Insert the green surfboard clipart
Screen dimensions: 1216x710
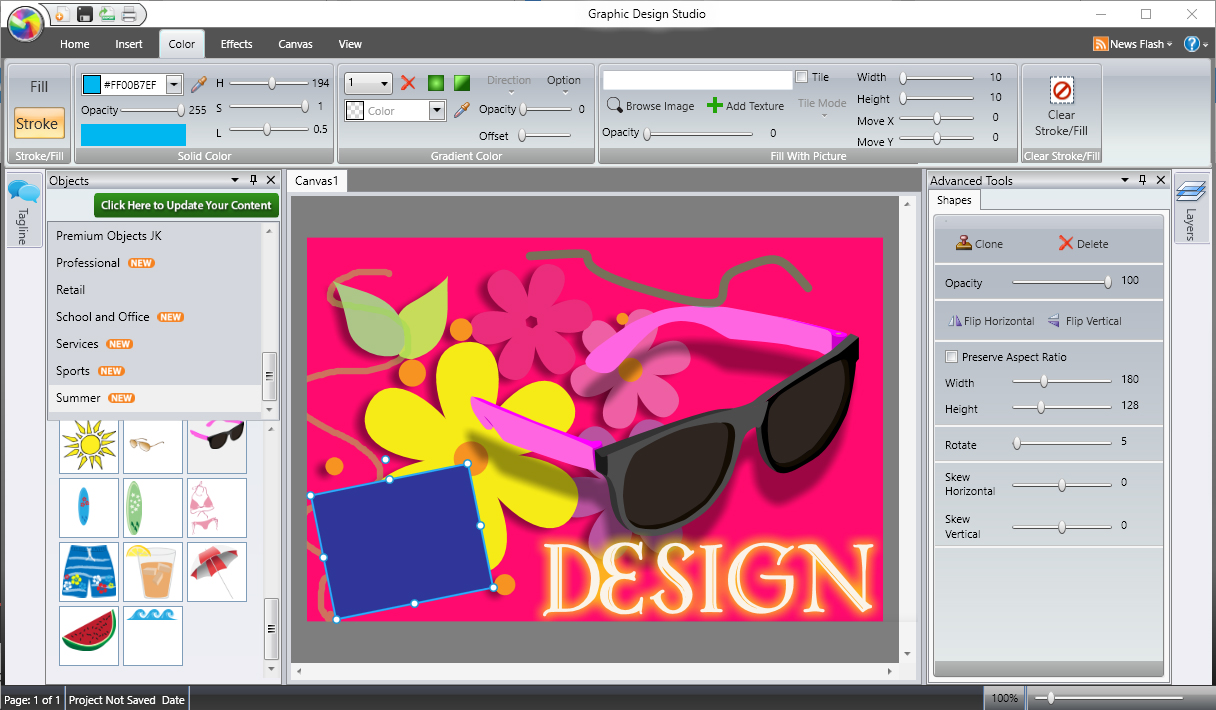click(153, 508)
